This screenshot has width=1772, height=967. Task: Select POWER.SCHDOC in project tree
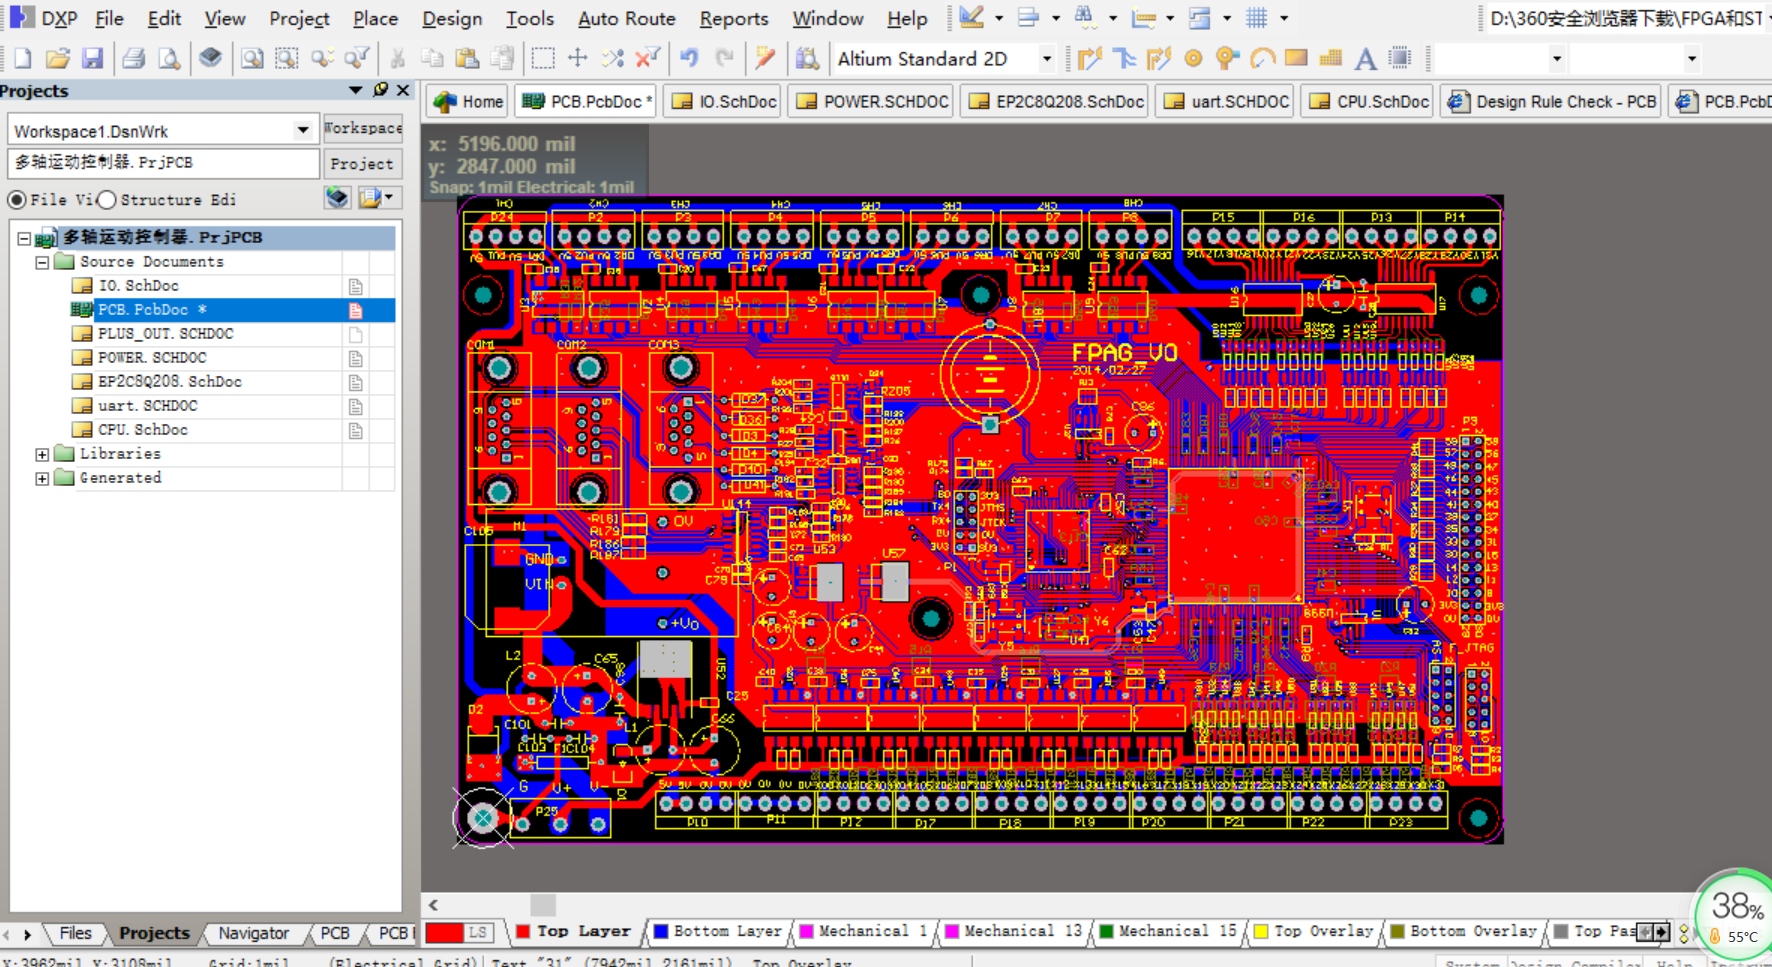coord(152,358)
